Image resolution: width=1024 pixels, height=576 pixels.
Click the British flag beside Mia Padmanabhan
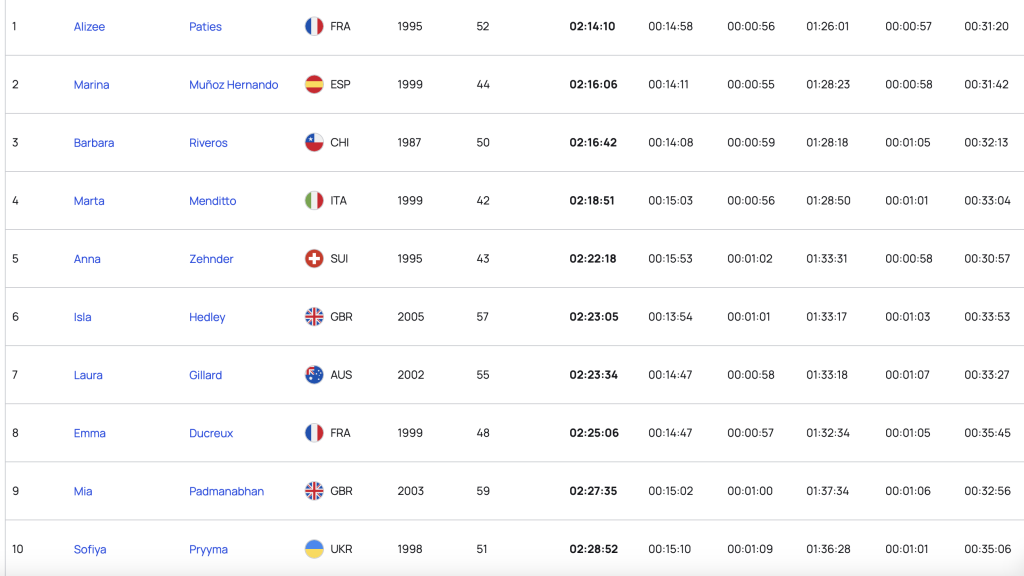click(x=314, y=491)
